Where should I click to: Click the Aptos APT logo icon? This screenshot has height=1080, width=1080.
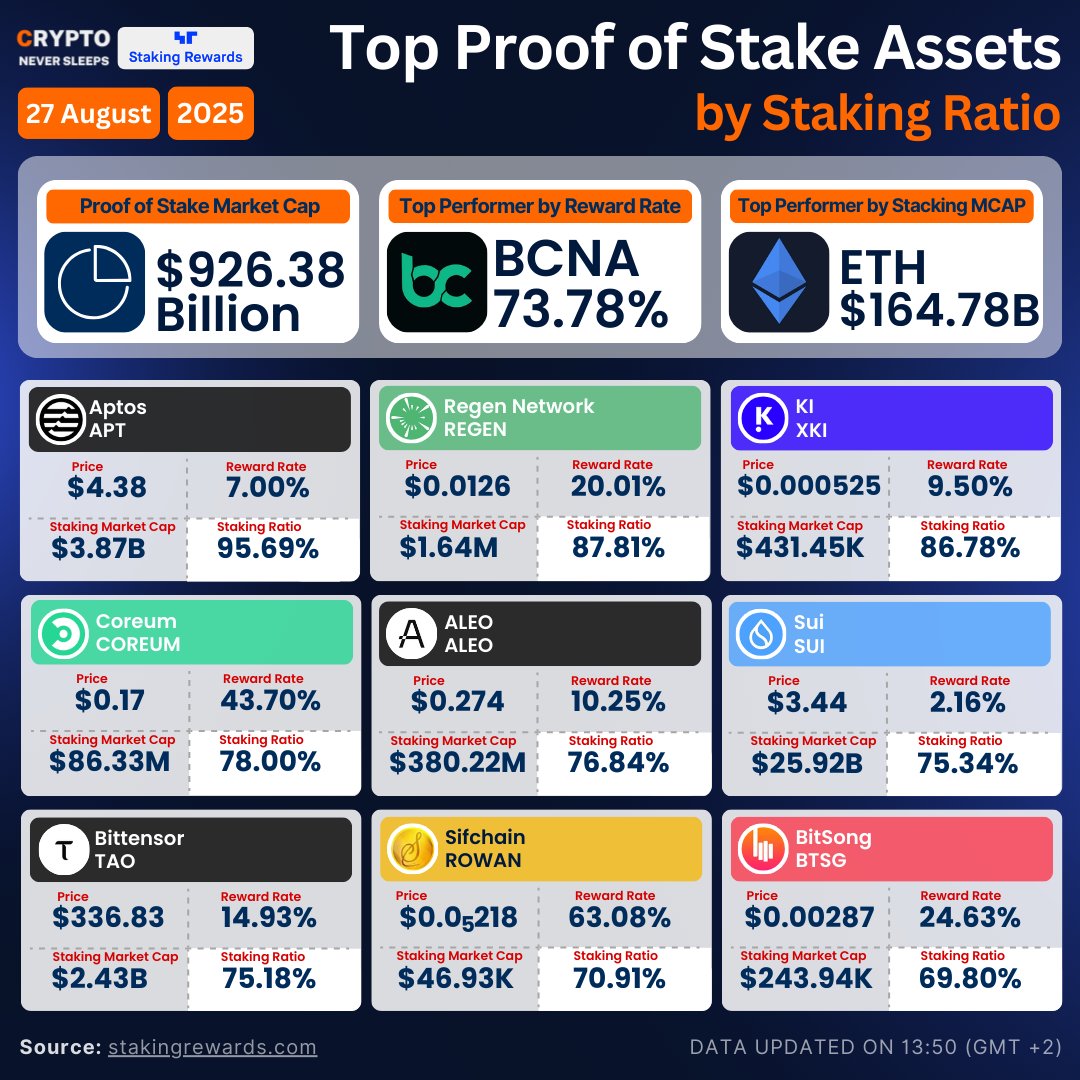coord(60,419)
